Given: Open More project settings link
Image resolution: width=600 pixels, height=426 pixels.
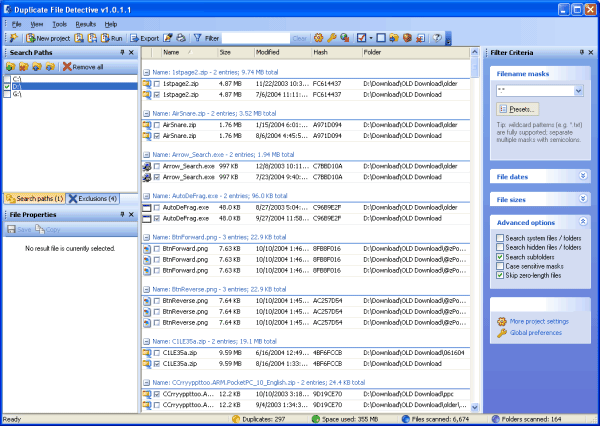Looking at the screenshot, I should point(538,321).
